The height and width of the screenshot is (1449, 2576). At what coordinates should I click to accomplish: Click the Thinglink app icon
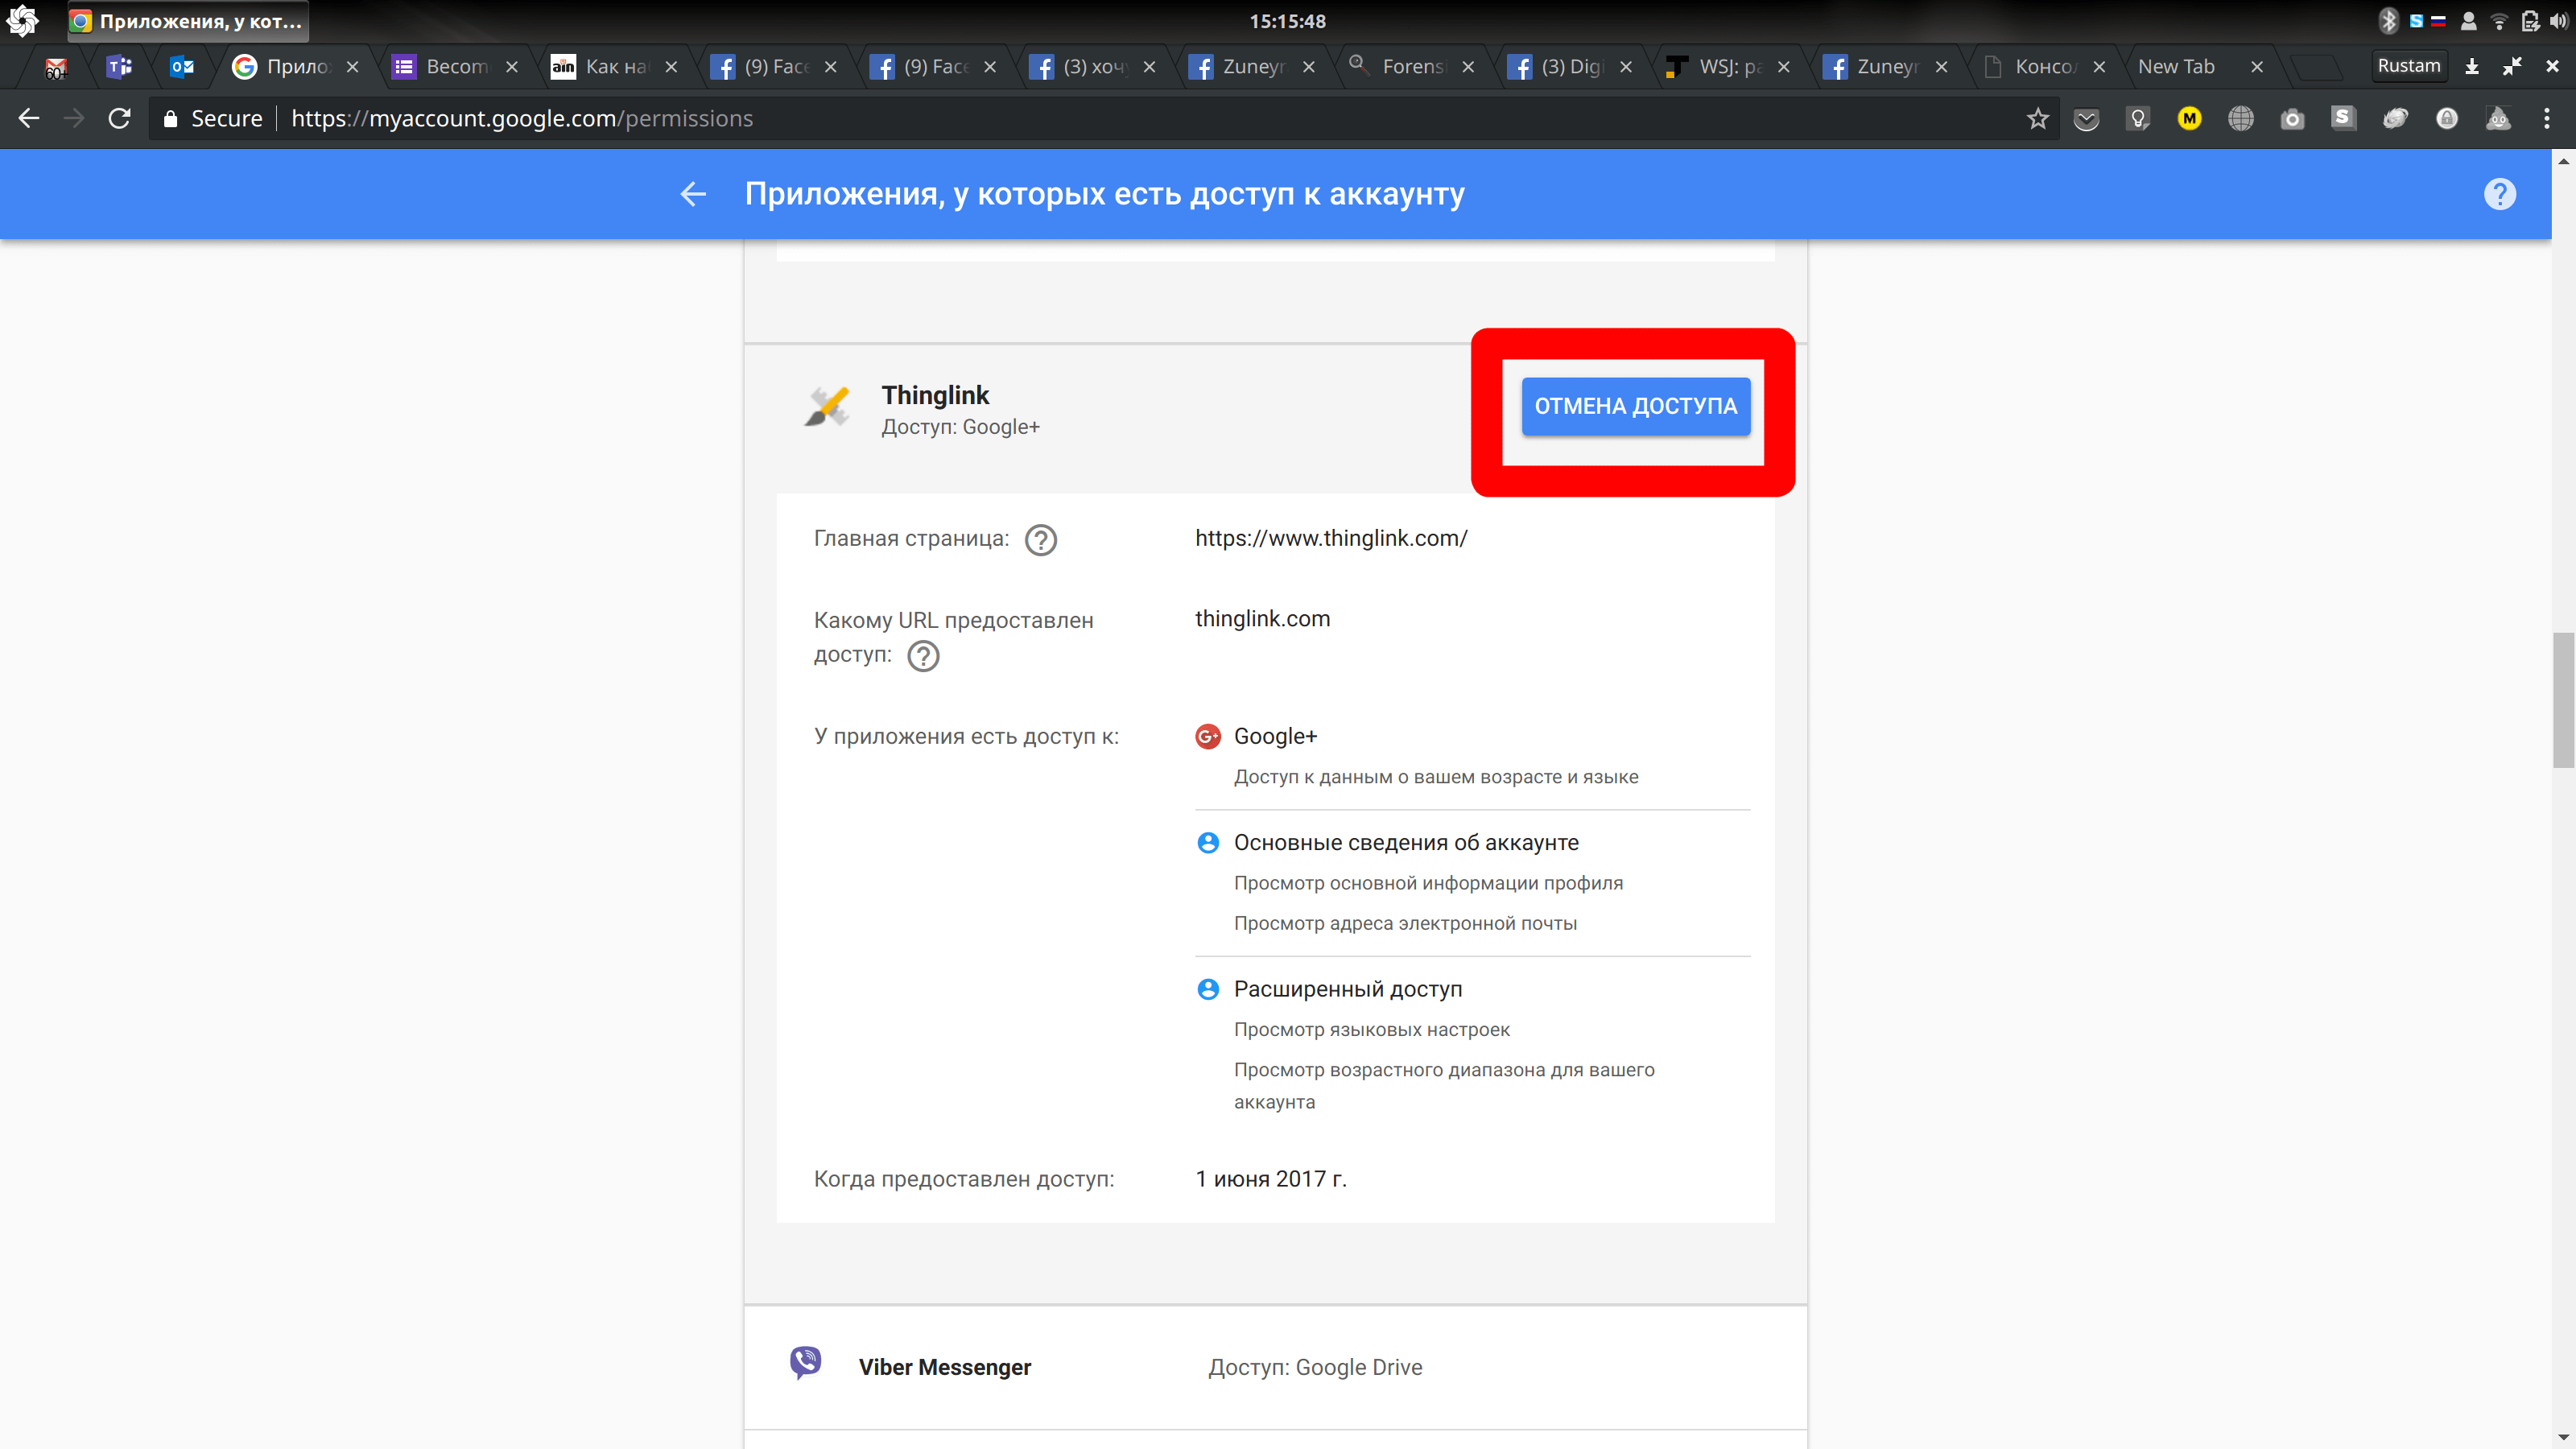click(x=828, y=407)
